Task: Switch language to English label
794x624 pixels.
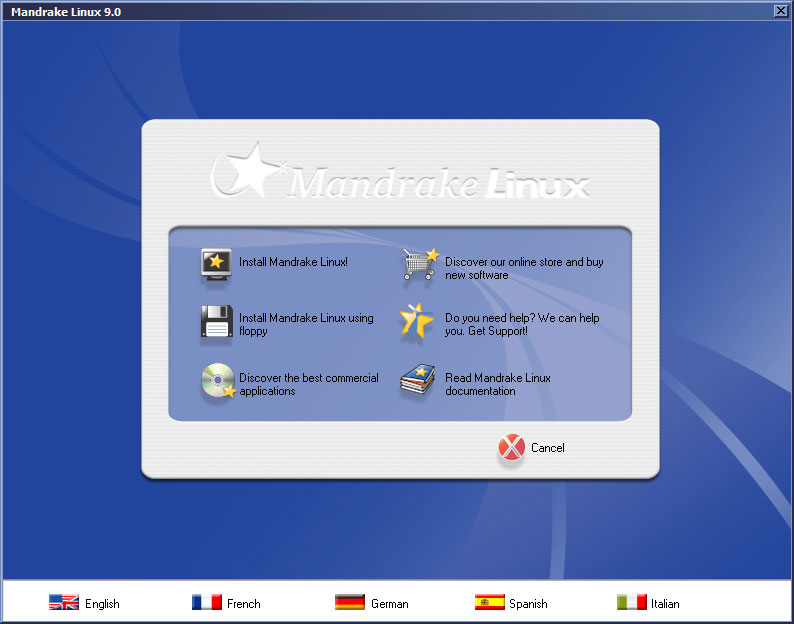Action: [102, 604]
